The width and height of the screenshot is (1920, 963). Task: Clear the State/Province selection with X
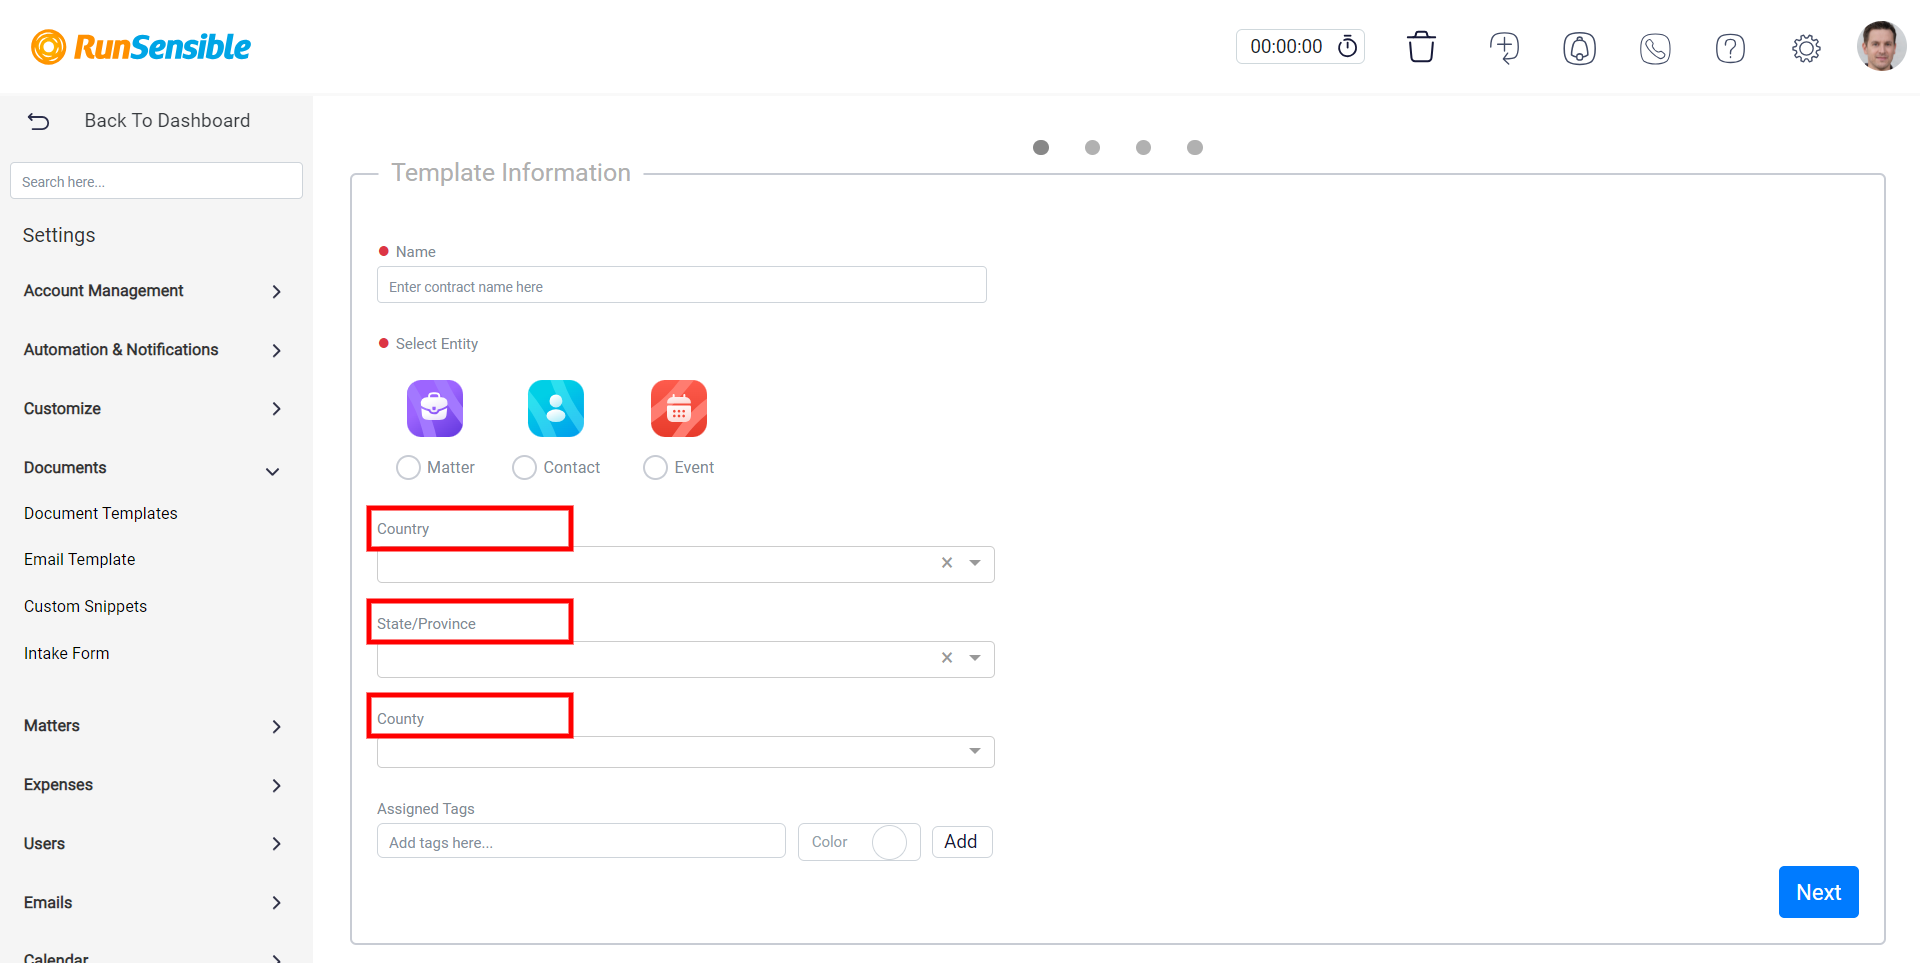click(947, 658)
